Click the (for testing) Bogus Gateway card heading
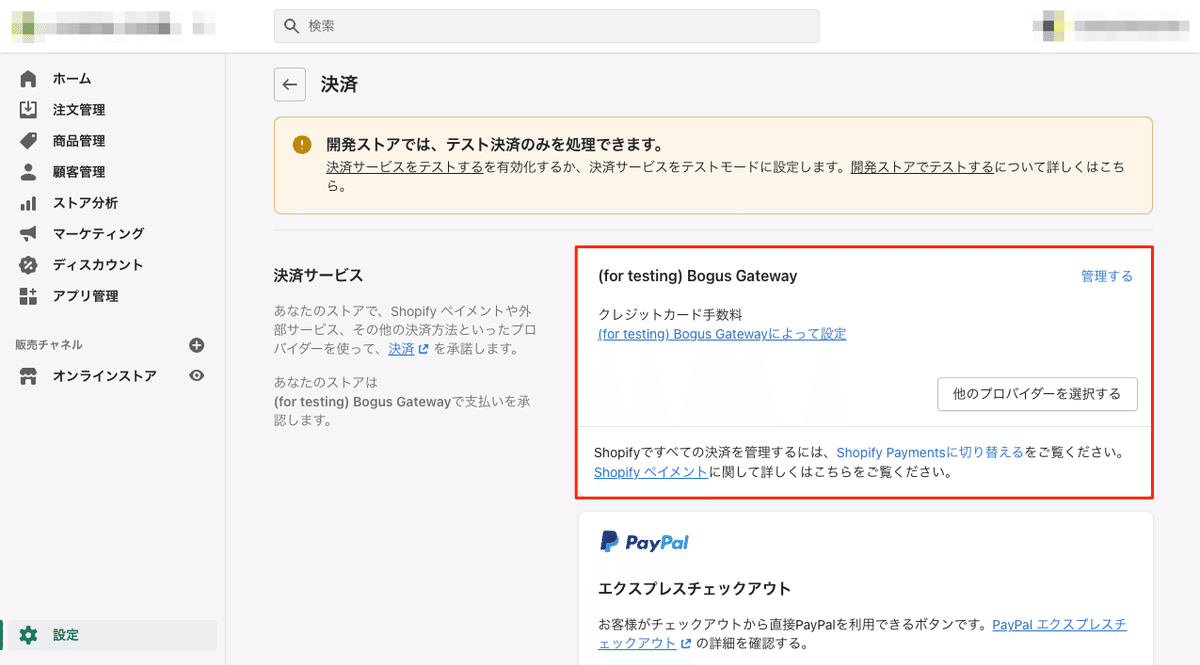 point(697,276)
